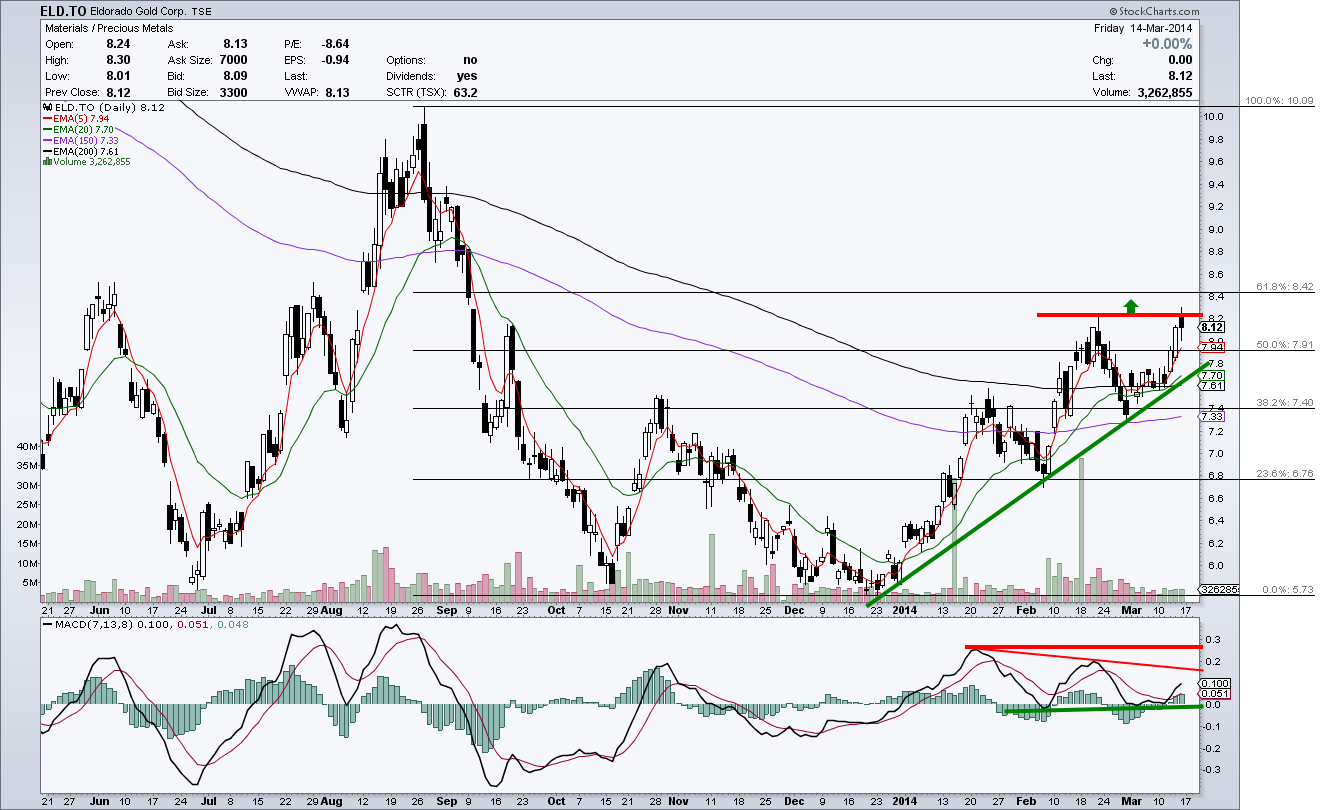Viewport: 1340px width, 810px height.
Task: Click the Nov label on main chart date axis
Action: coord(678,608)
